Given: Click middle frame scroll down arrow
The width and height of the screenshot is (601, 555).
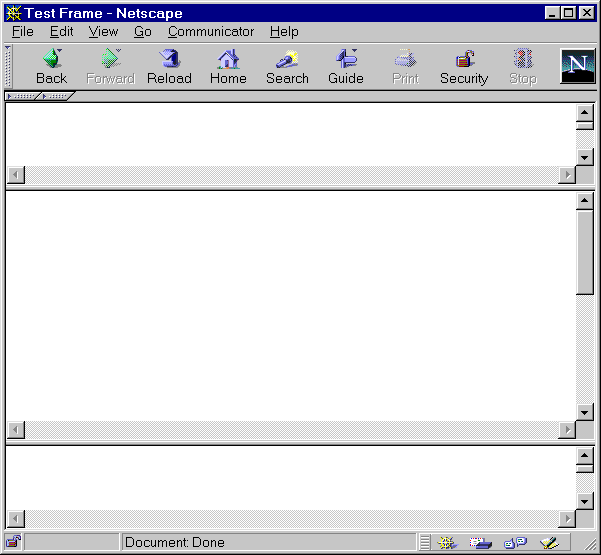Looking at the screenshot, I should click(x=585, y=412).
